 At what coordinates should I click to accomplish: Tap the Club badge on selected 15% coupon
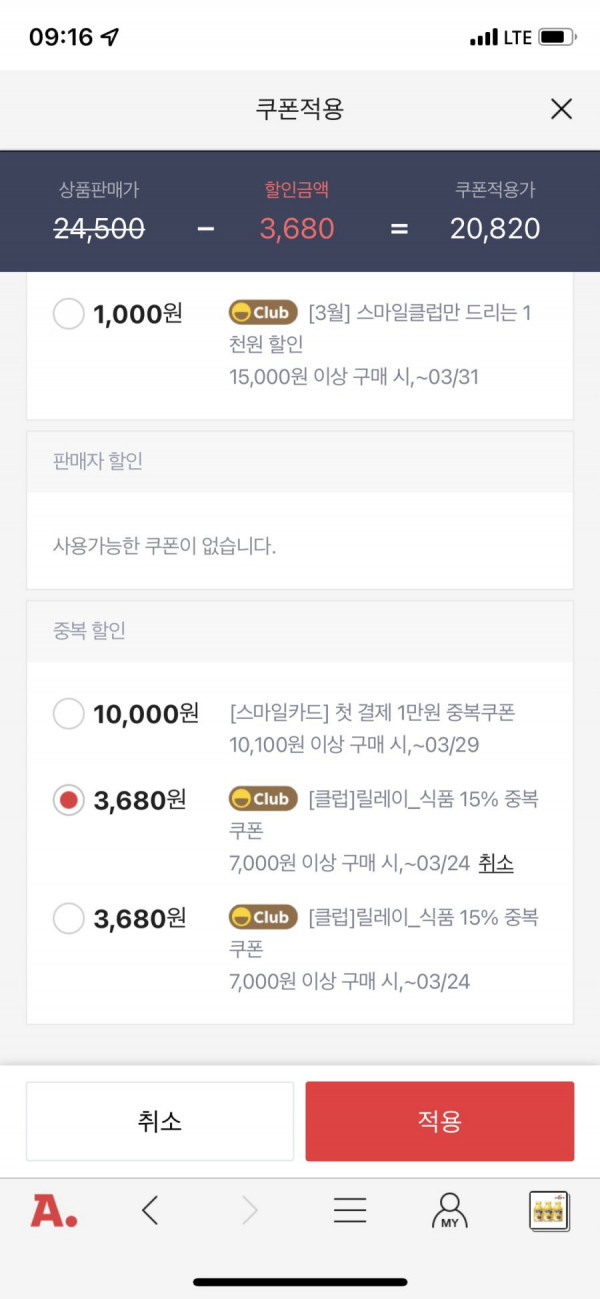tap(263, 799)
